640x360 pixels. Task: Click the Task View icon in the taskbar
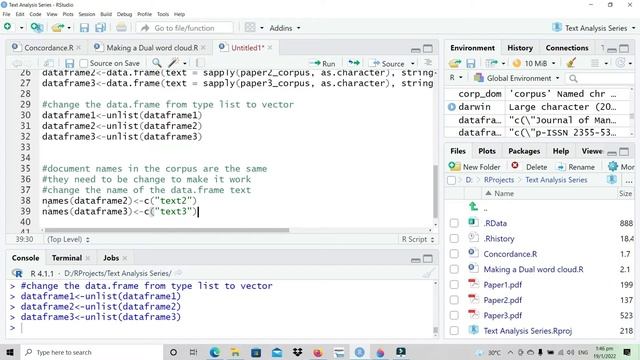193,352
